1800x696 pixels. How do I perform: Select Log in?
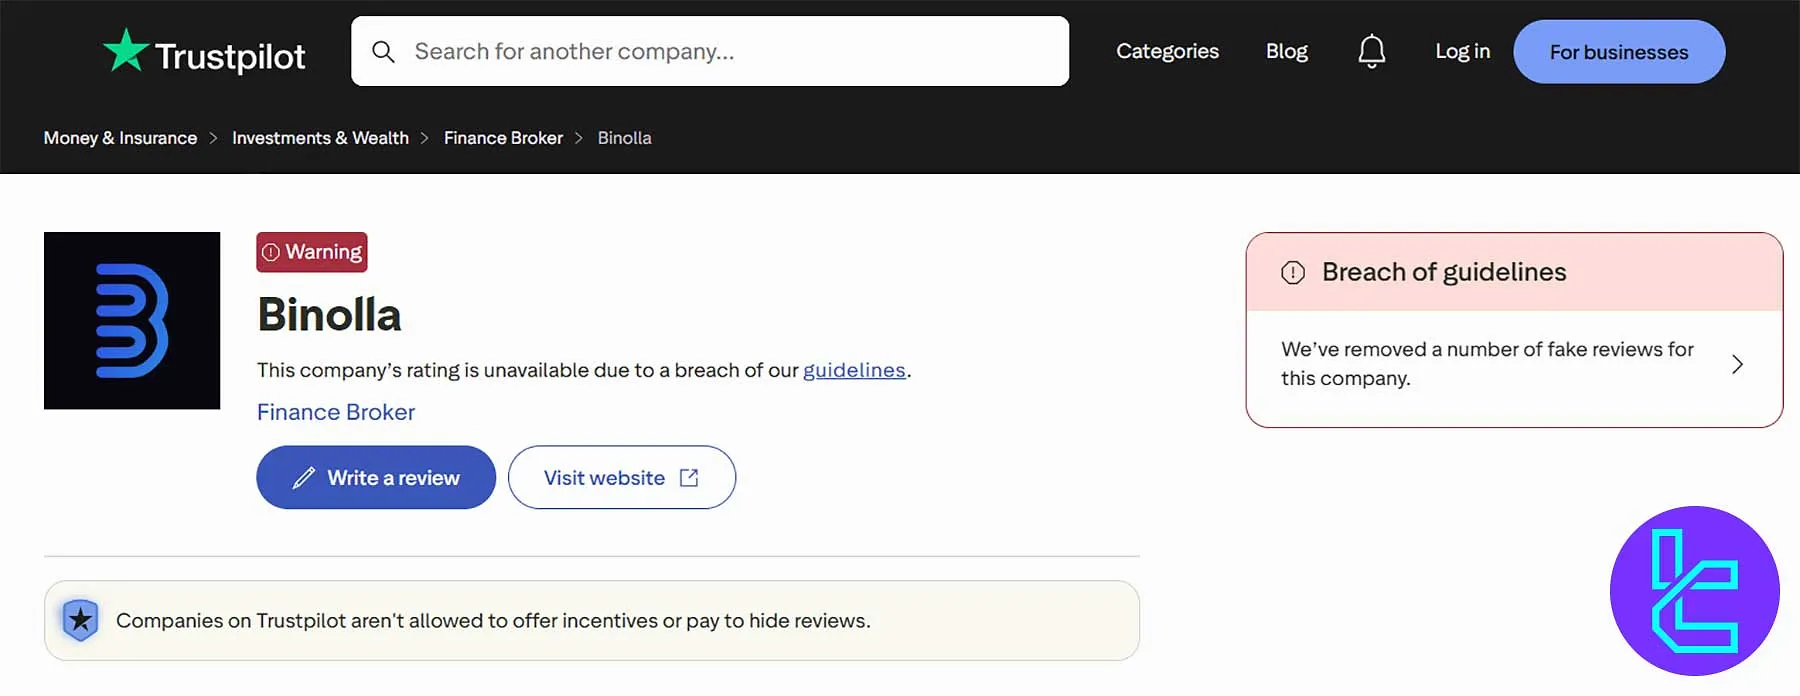click(1461, 51)
